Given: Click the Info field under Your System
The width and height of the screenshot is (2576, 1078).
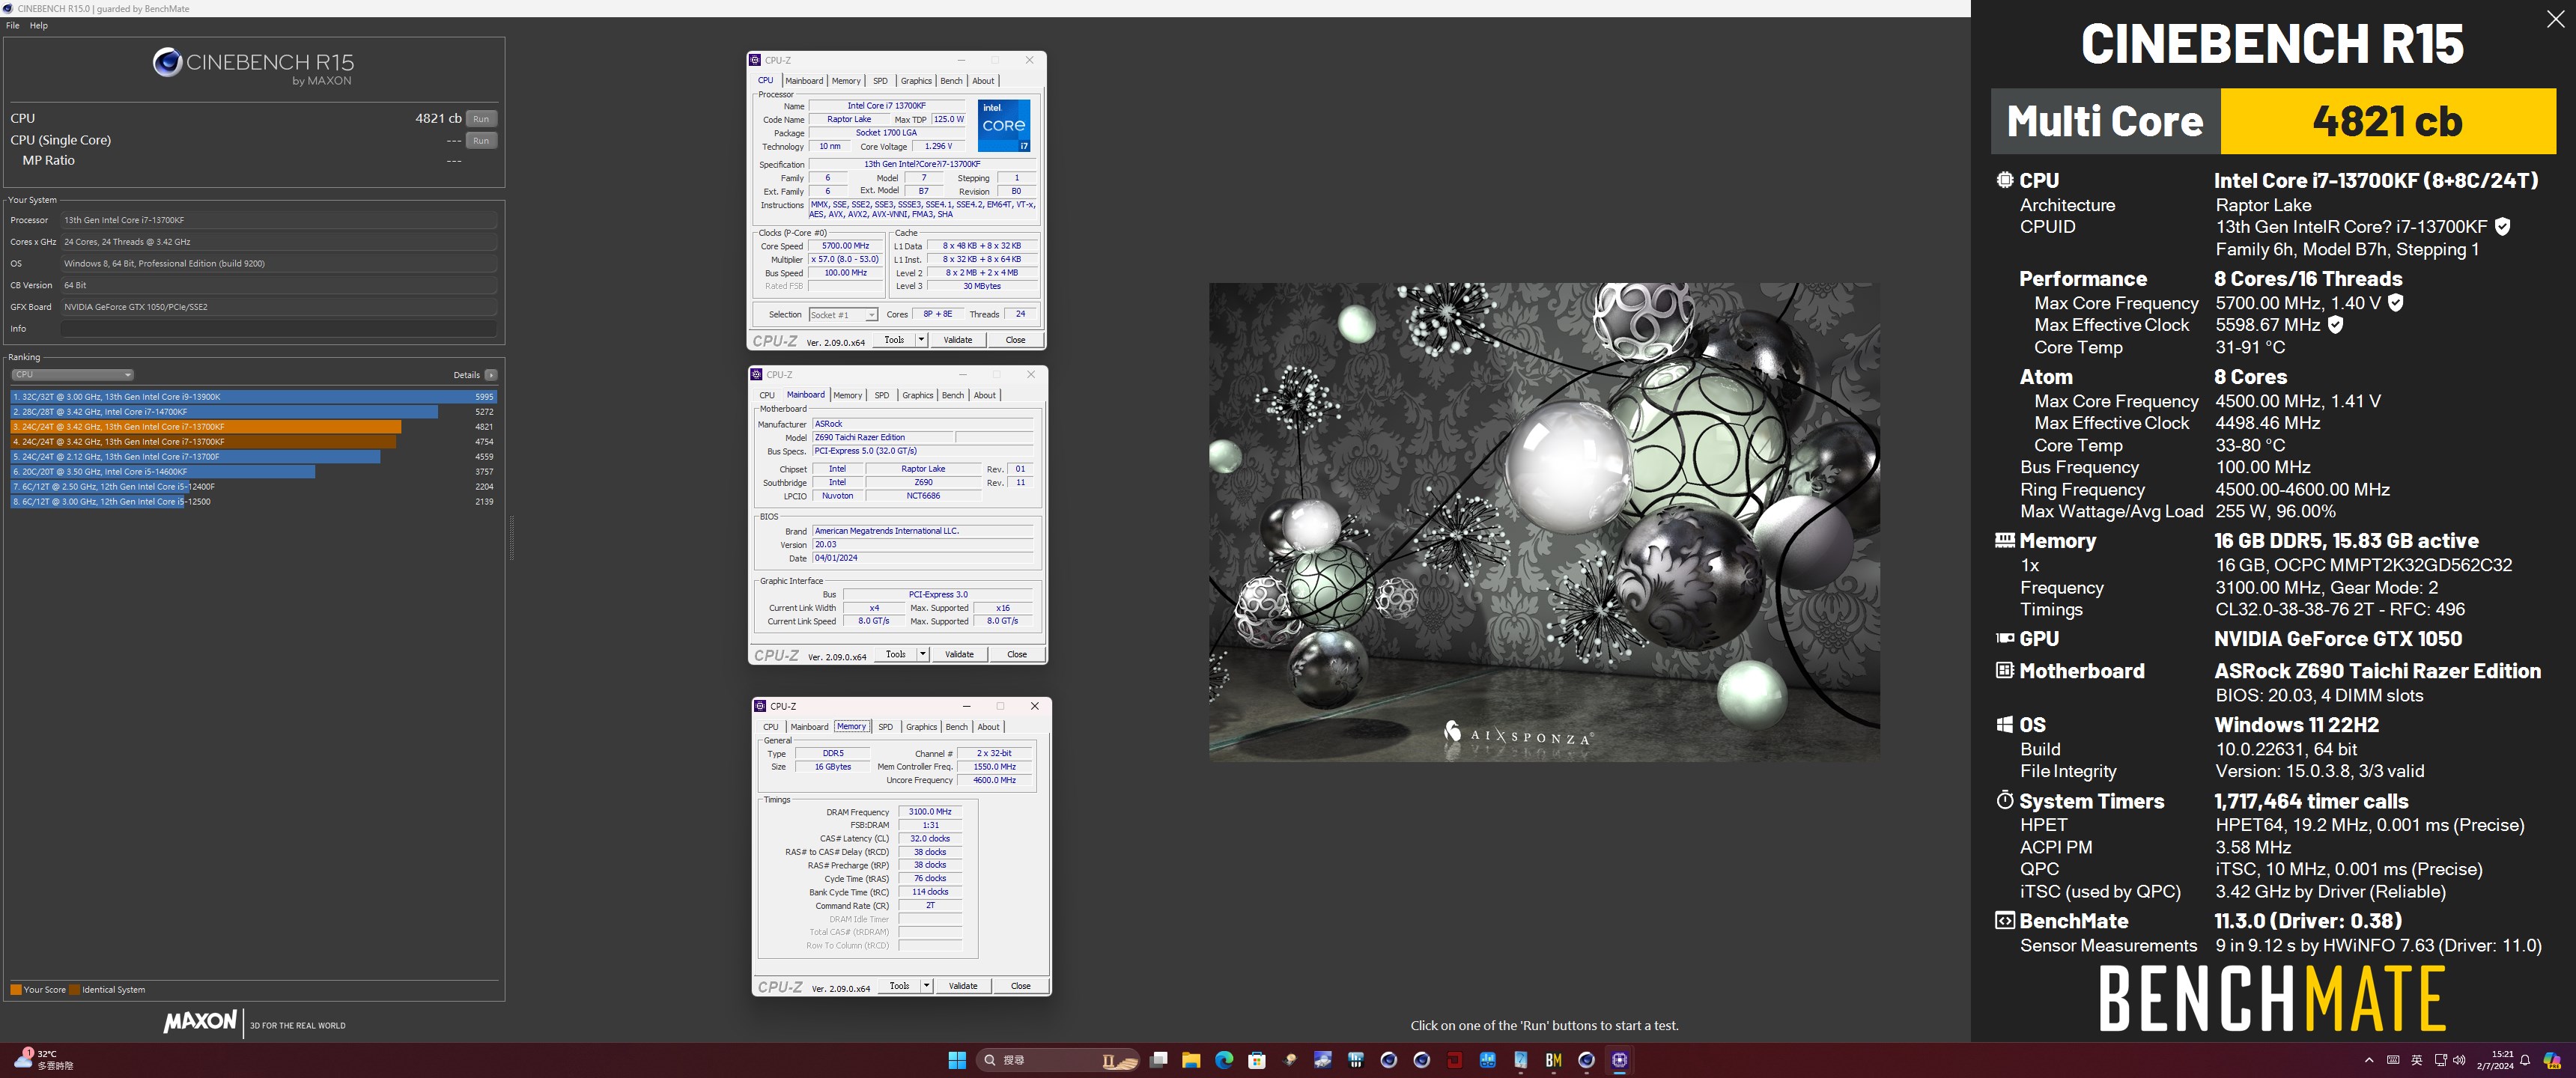Looking at the screenshot, I should pyautogui.click(x=278, y=329).
